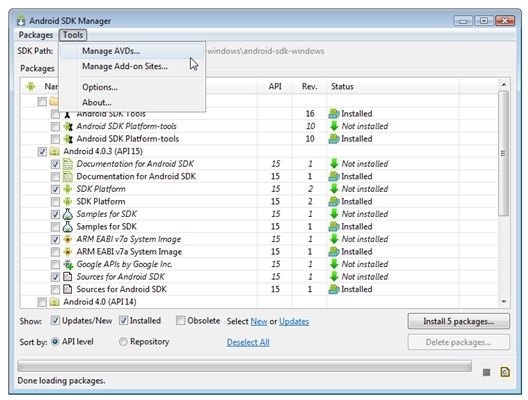Click installed Sources for Android SDK file icon
Screen dimensions: 528x400
(x=68, y=289)
